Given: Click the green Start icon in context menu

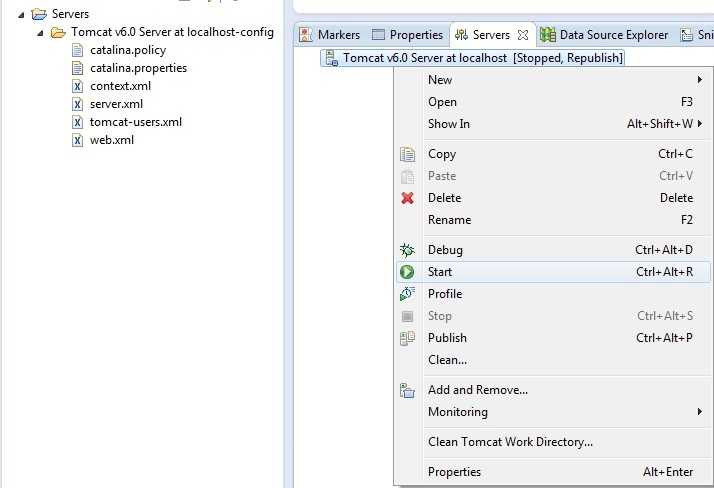Looking at the screenshot, I should coord(407,272).
